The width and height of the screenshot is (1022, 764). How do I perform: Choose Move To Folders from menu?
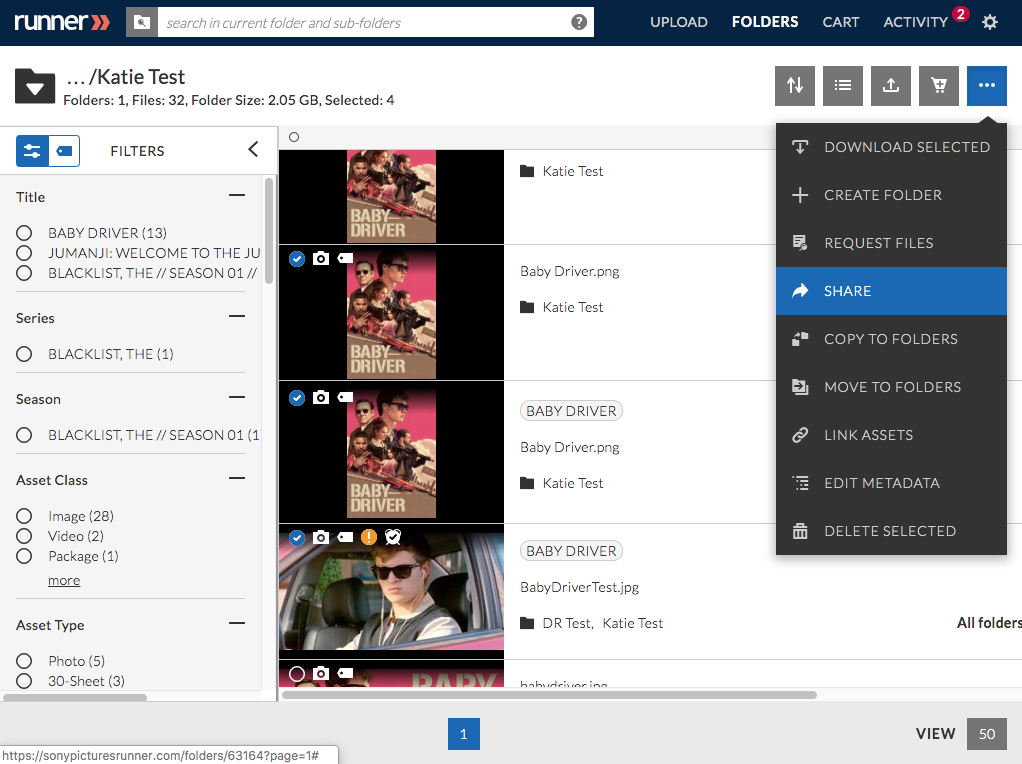click(x=891, y=387)
